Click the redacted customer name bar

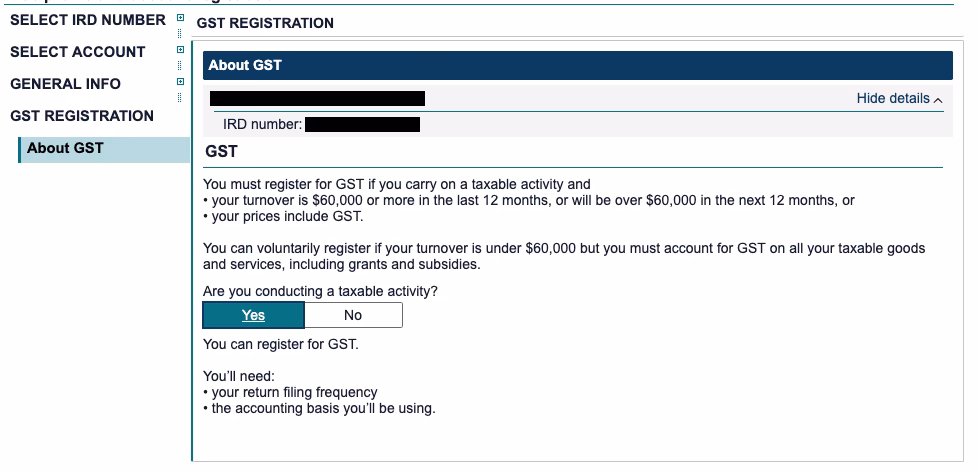tap(317, 98)
